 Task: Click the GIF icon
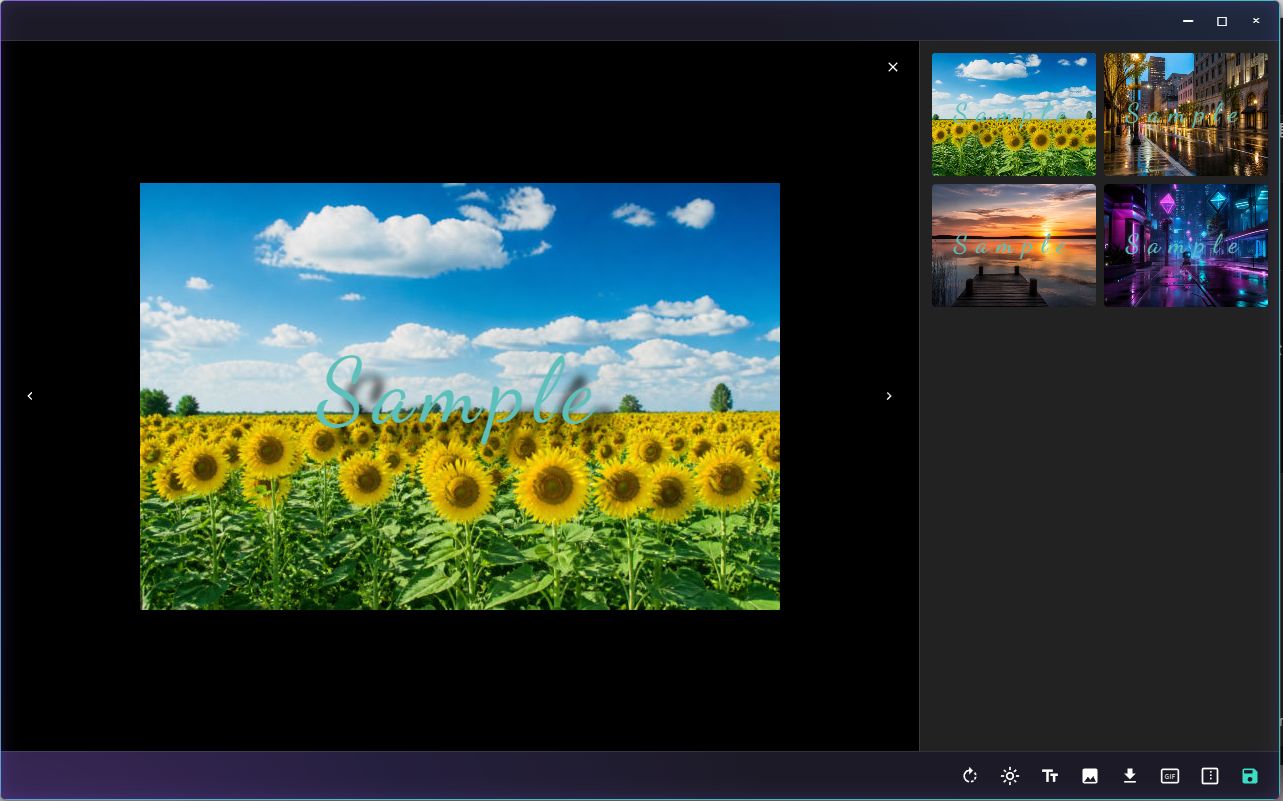click(x=1170, y=776)
